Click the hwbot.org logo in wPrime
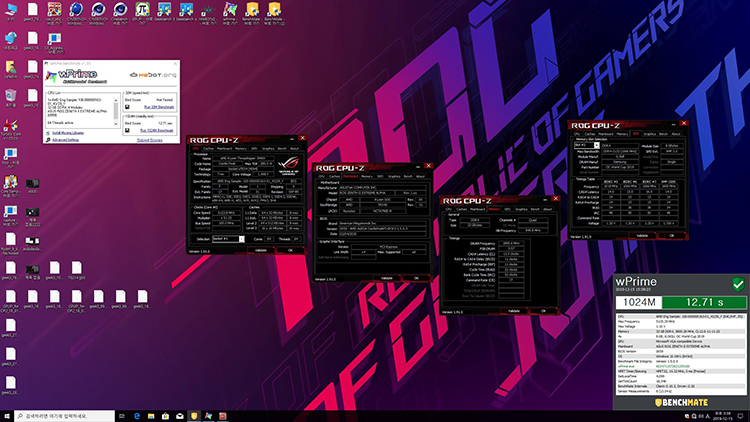This screenshot has width=750, height=422. point(154,75)
